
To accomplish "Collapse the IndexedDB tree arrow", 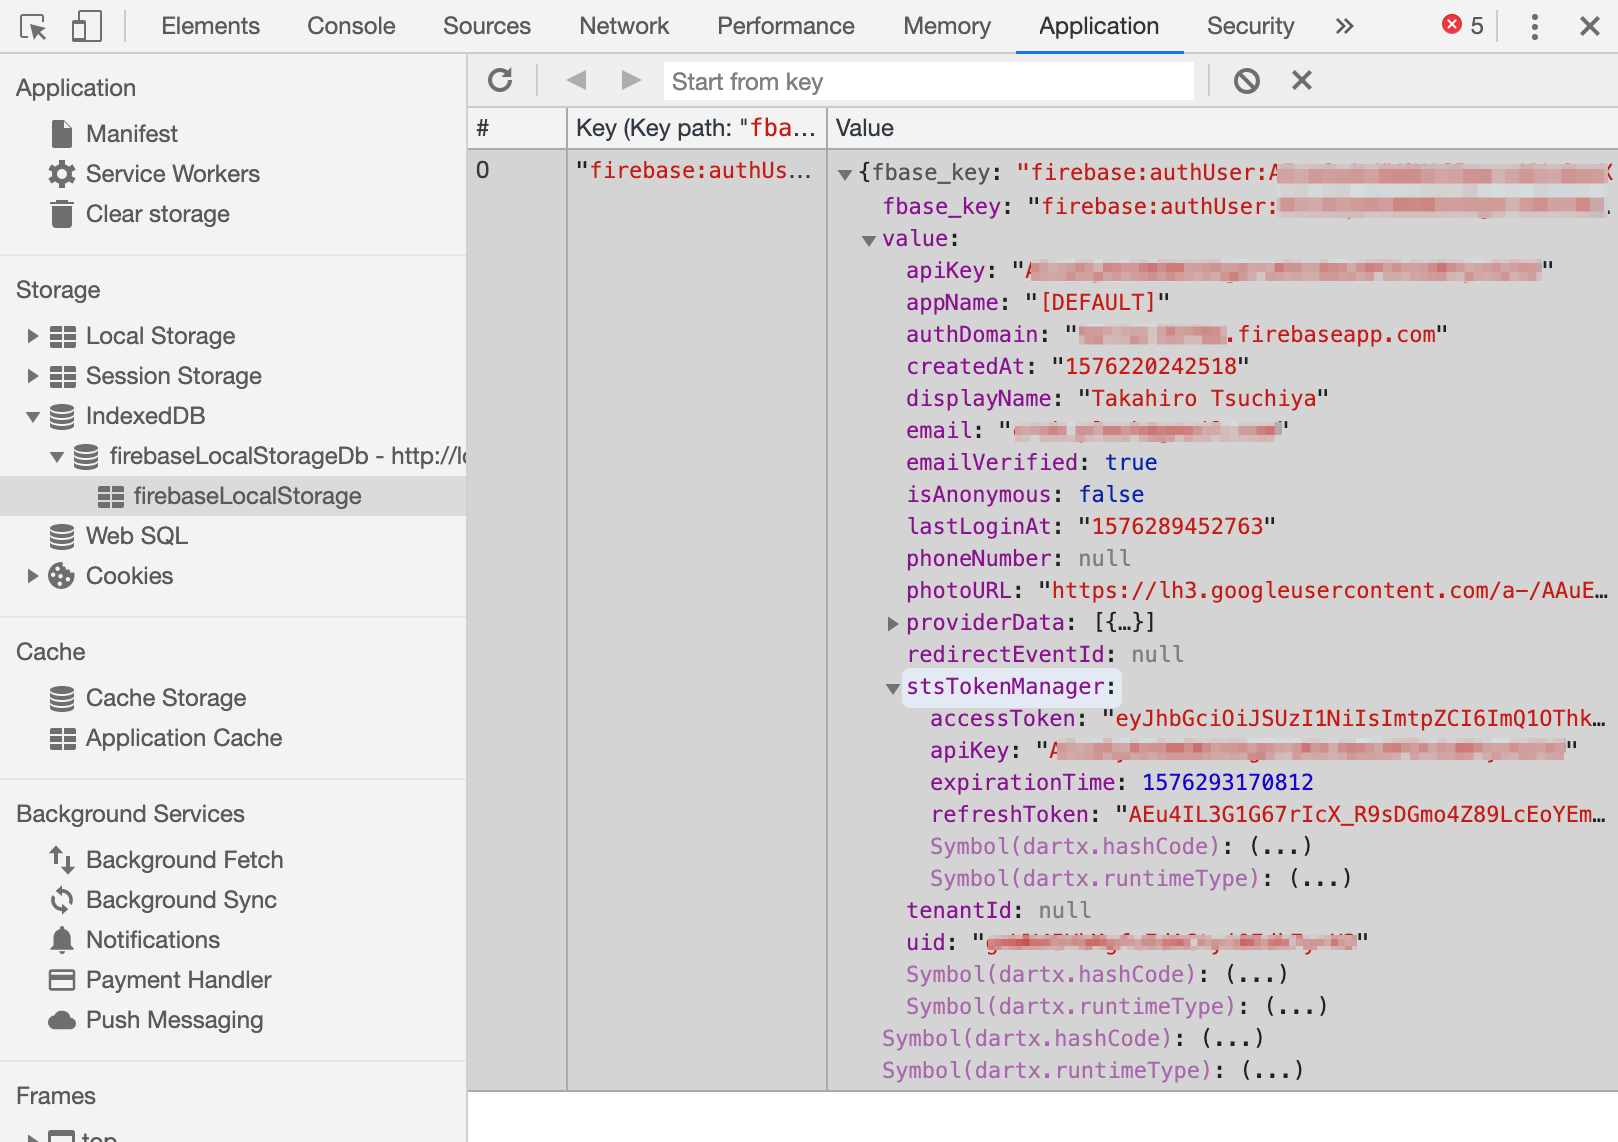I will coord(32,416).
